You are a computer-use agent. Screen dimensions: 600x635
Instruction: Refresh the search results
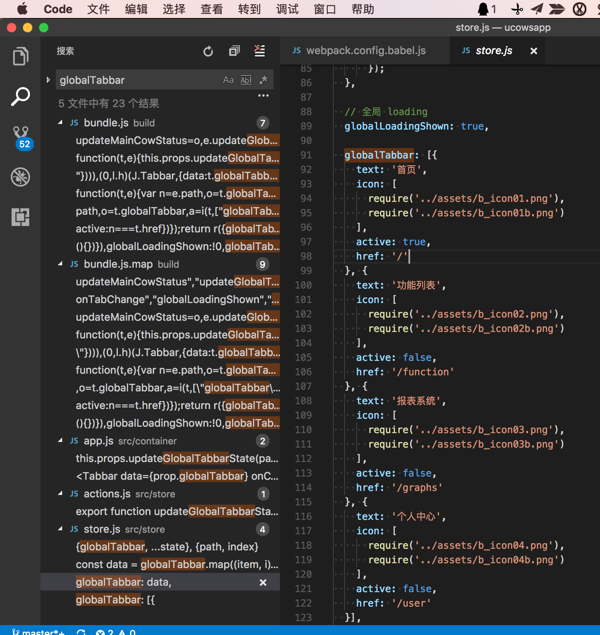point(208,51)
